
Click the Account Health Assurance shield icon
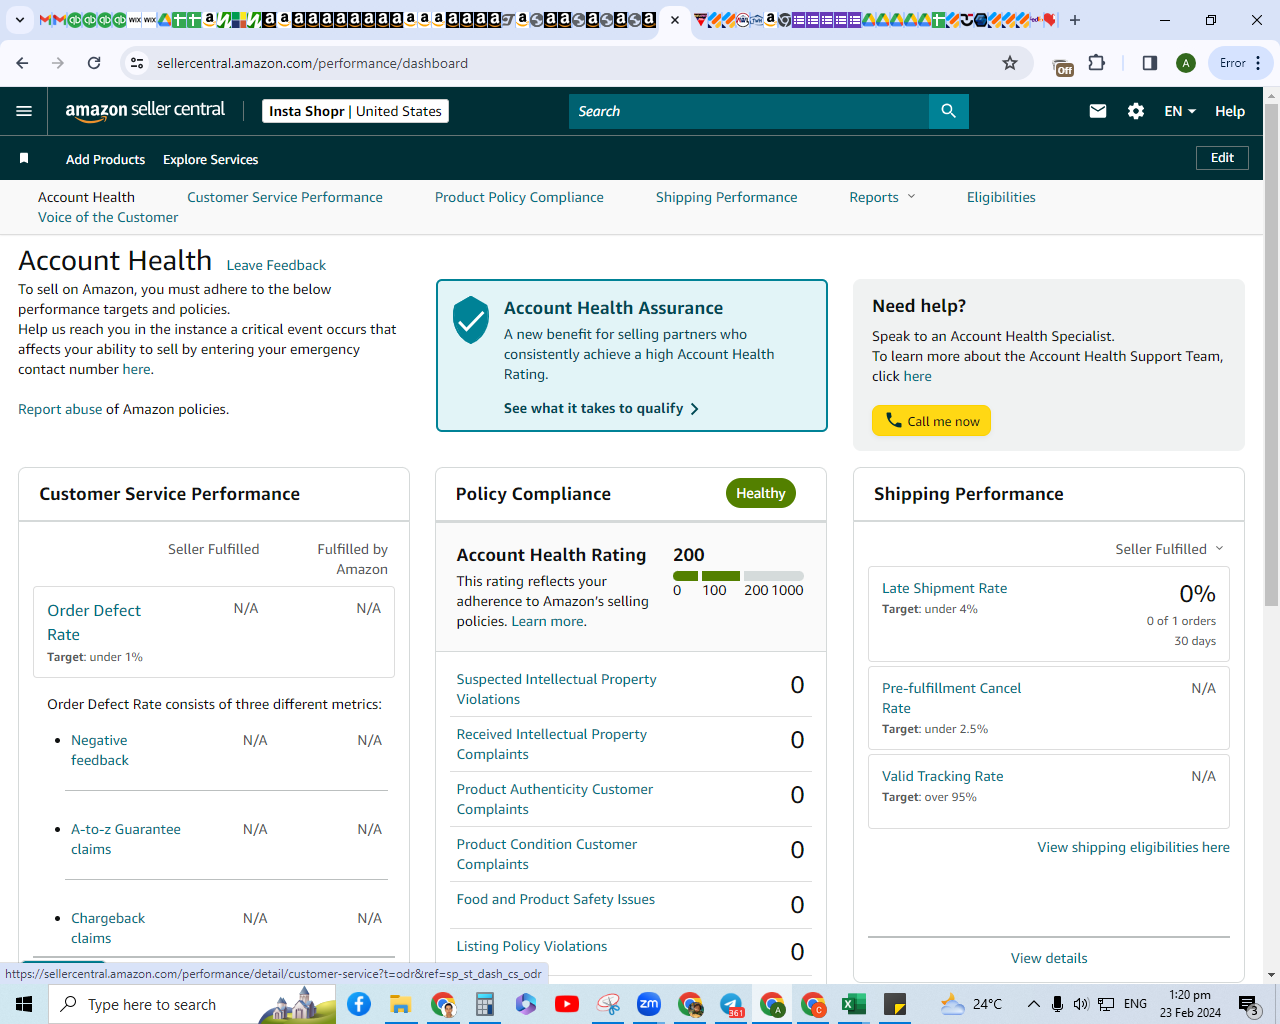point(471,320)
